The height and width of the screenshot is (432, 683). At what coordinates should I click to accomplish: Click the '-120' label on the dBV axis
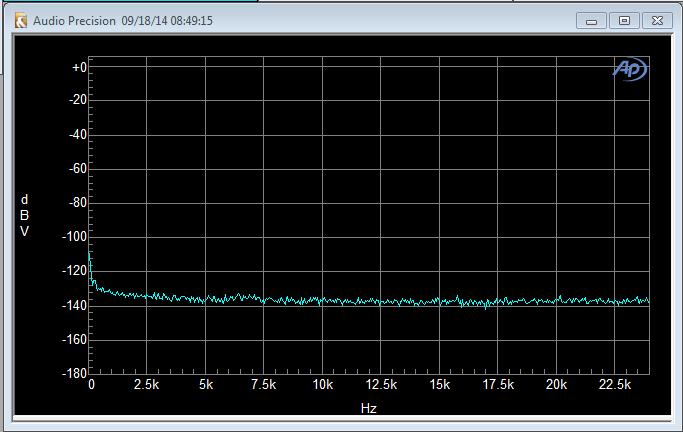coord(75,271)
